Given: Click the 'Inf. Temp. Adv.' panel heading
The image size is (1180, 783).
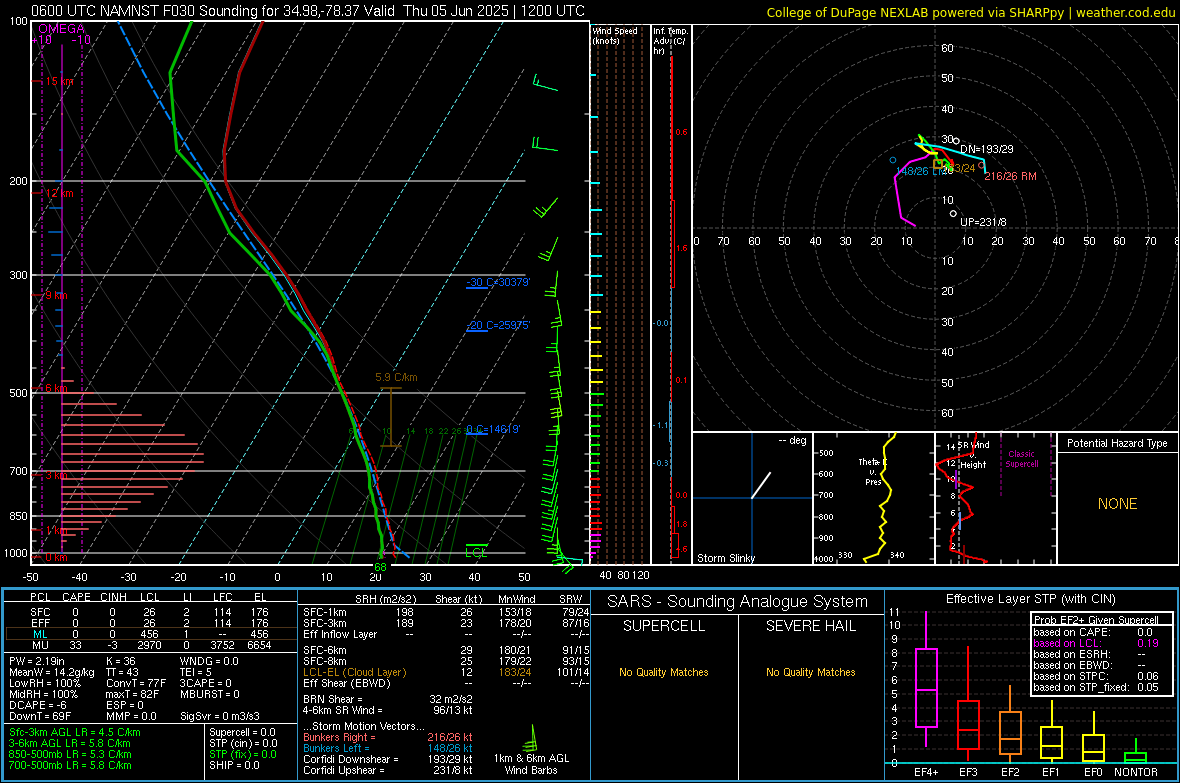Looking at the screenshot, I should tap(670, 40).
